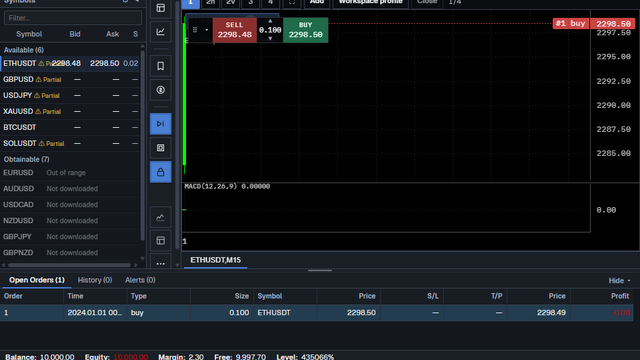Click the warning icon beside XAUUSD
640x360 pixels.
[x=38, y=111]
